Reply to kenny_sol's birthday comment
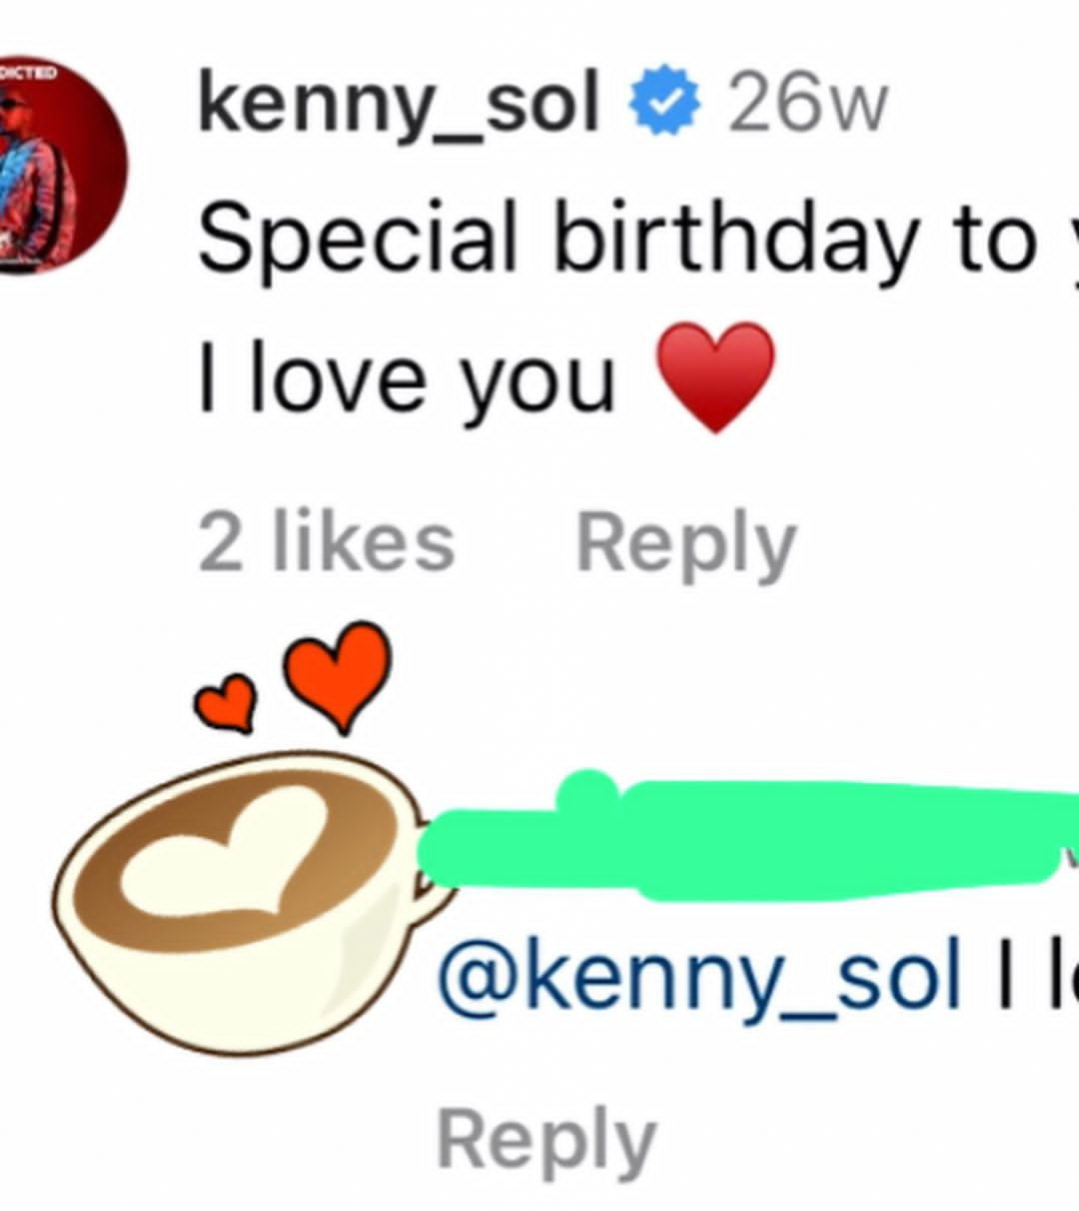Image resolution: width=1079 pixels, height=1211 pixels. 686,545
